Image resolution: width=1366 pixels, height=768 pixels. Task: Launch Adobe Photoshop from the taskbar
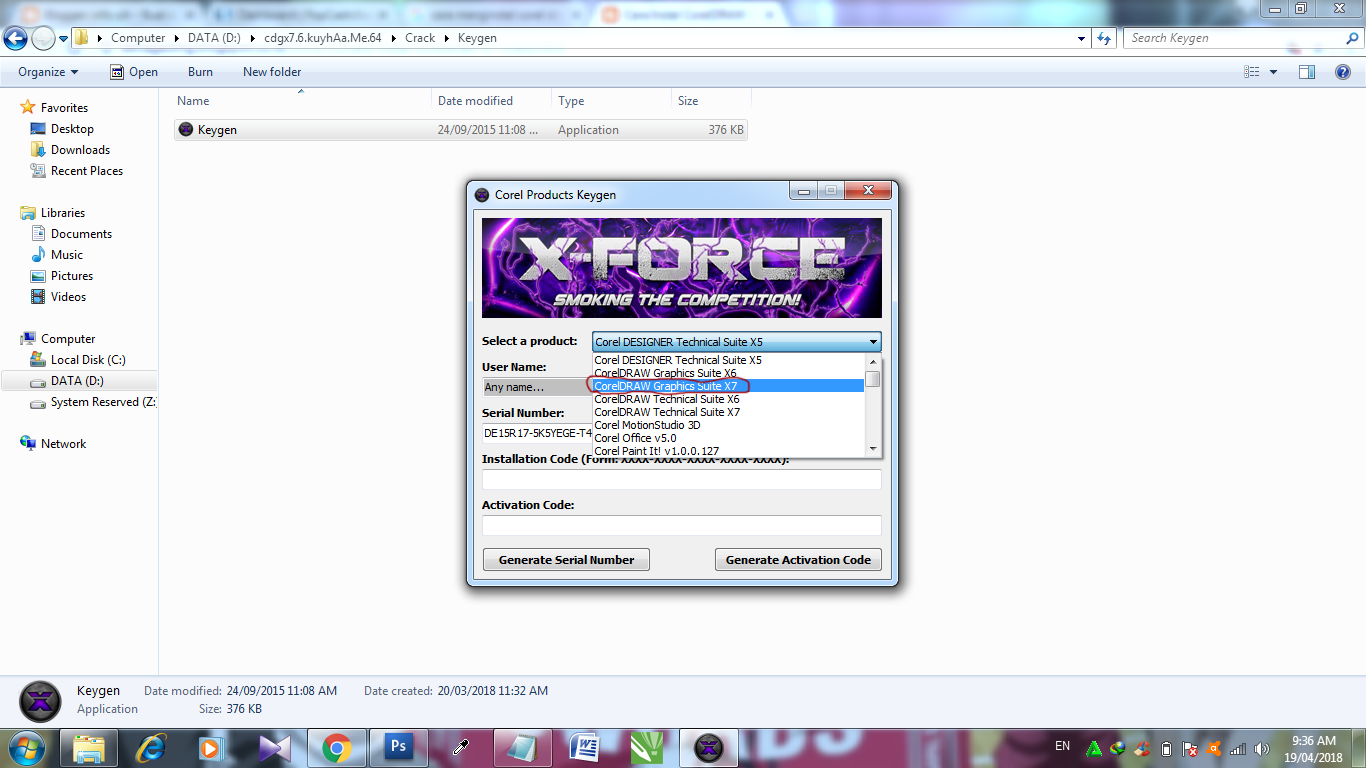click(399, 748)
